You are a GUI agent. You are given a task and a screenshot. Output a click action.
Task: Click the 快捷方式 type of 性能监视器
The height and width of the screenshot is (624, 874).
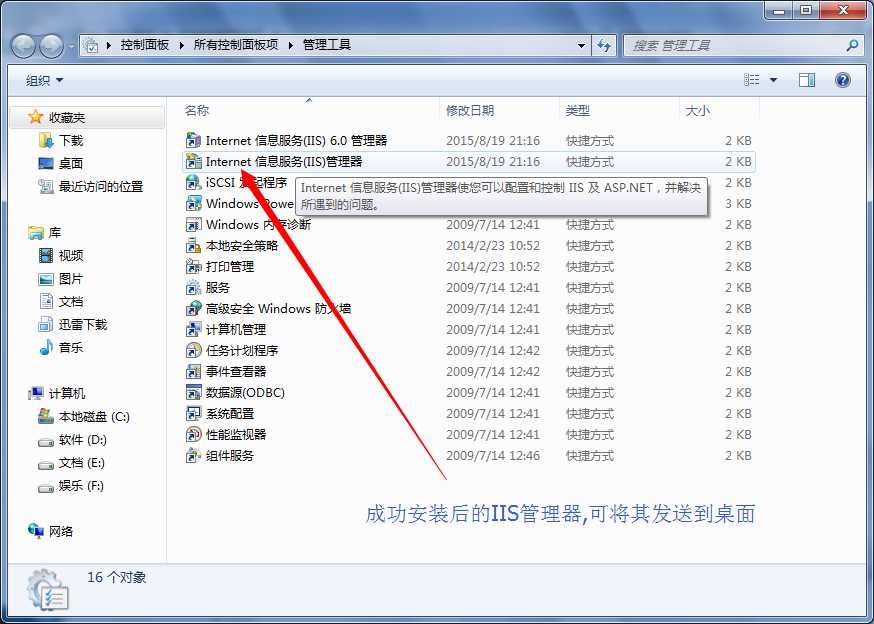coord(590,434)
